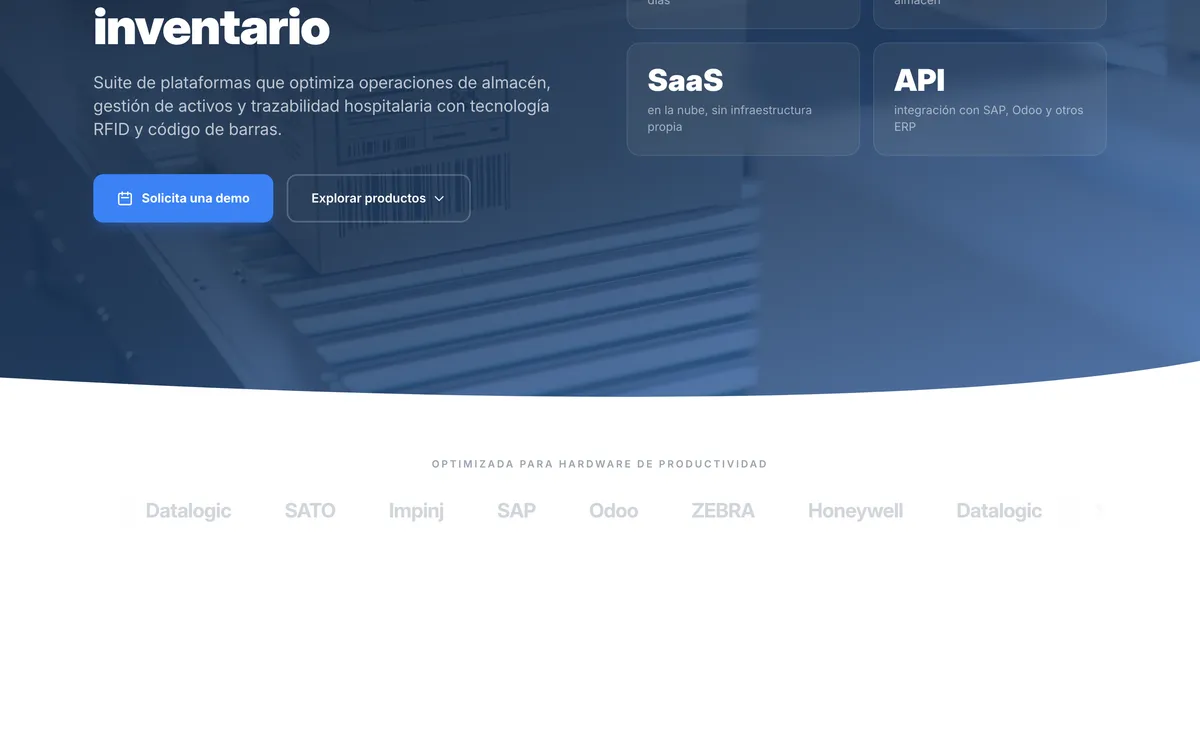Click 'en la nube, sin infraestructura propia' text
Screen dimensions: 1200x750
tap(730, 118)
